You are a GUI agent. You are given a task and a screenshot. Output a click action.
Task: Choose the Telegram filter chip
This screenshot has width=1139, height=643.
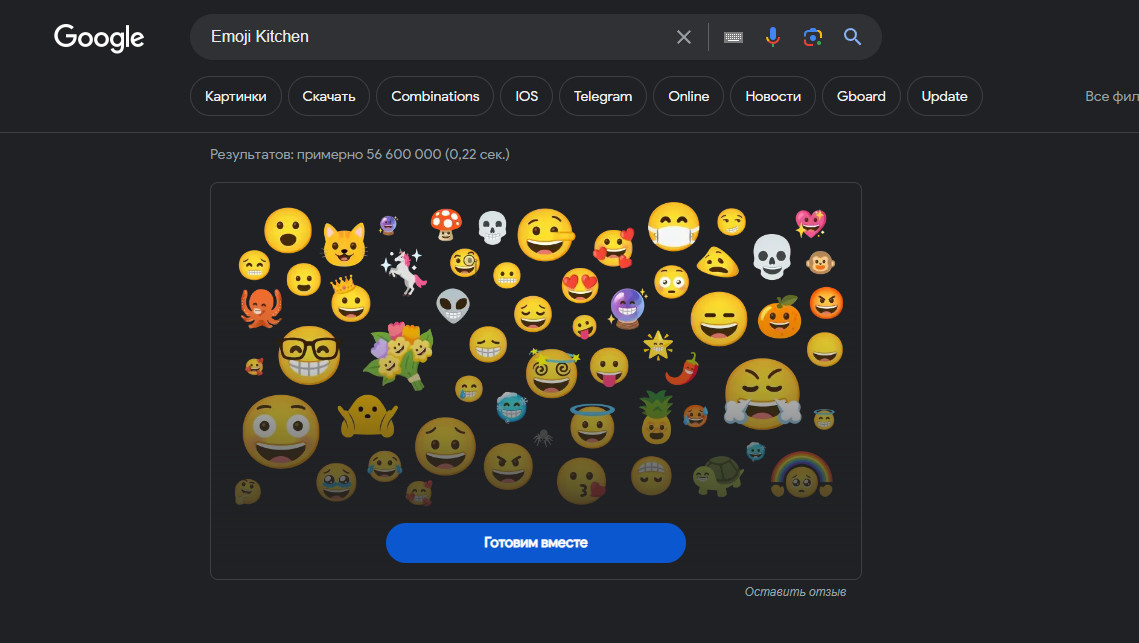point(603,97)
